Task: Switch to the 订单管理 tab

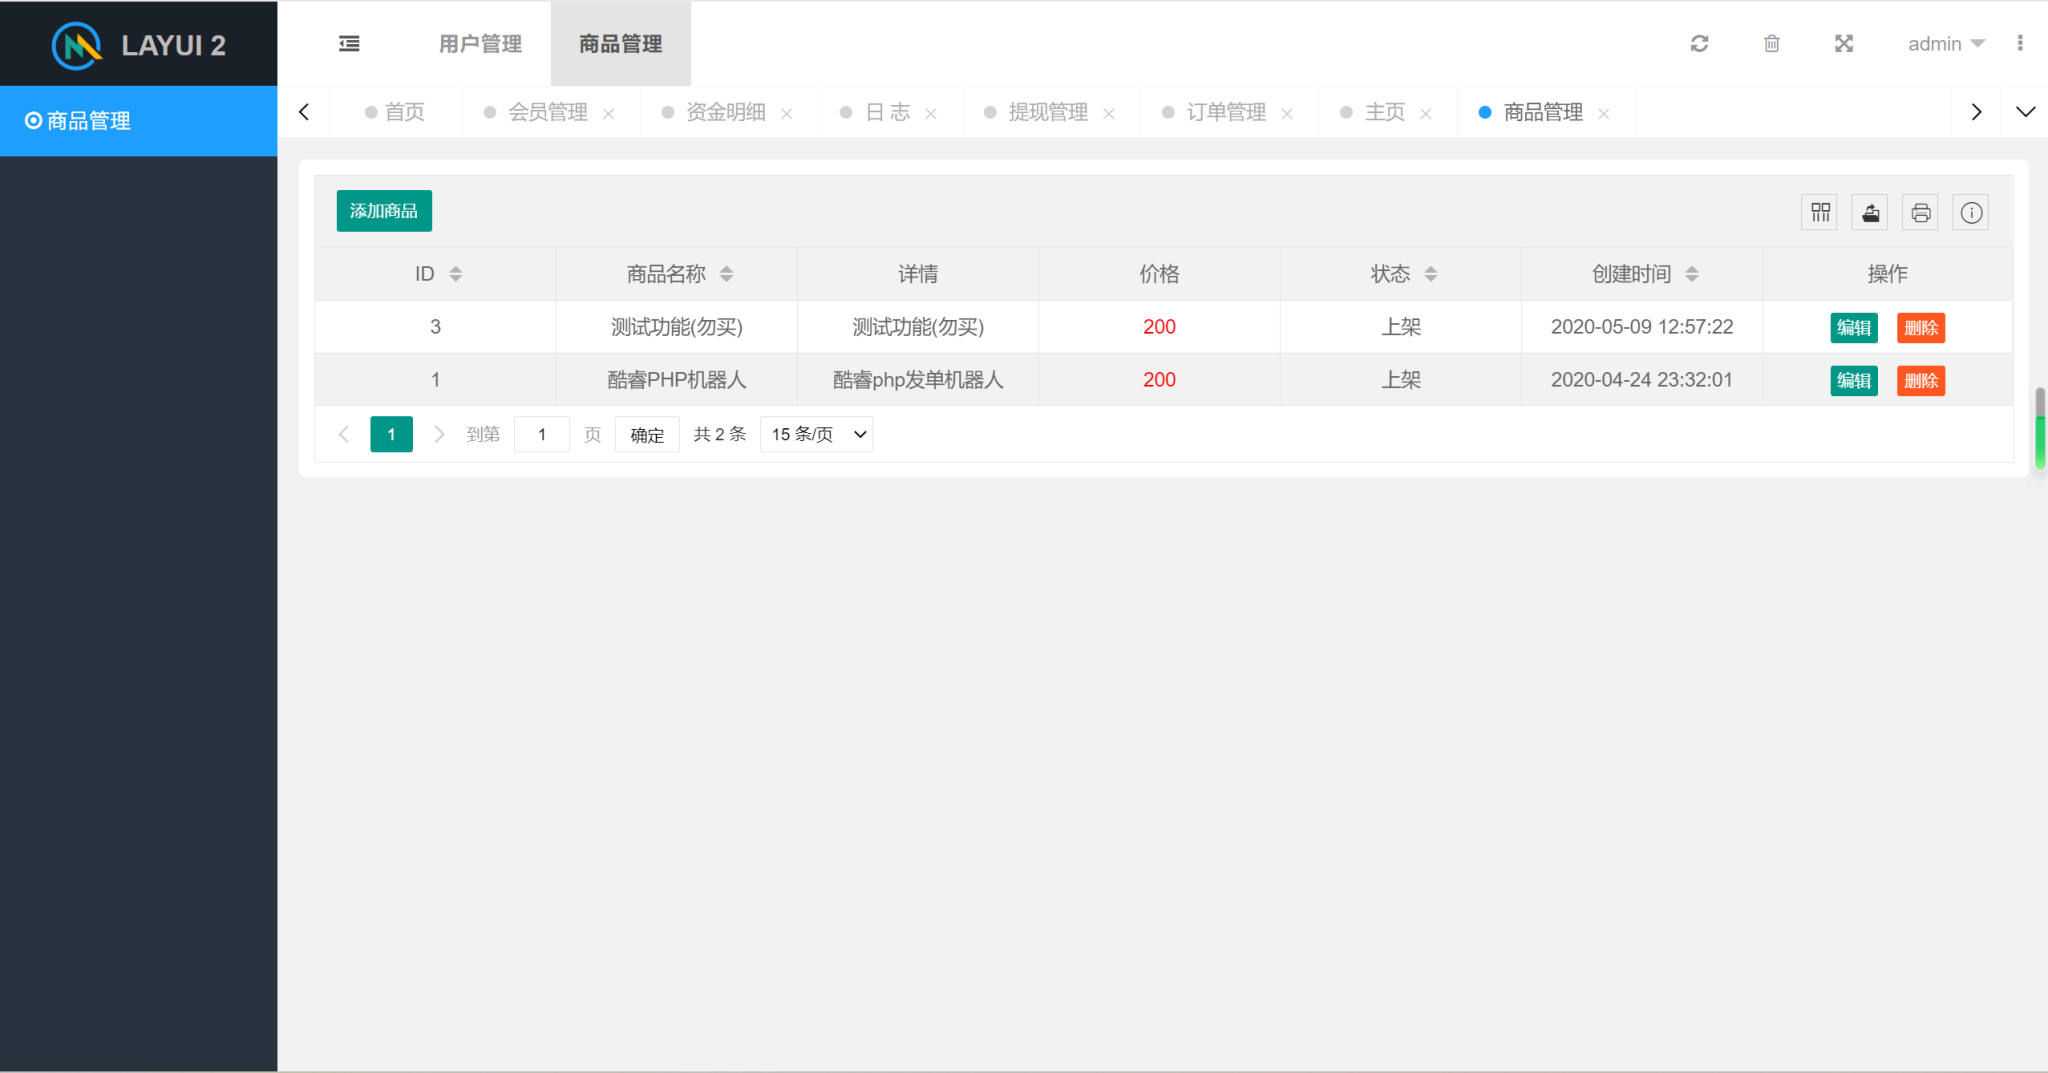Action: 1225,112
